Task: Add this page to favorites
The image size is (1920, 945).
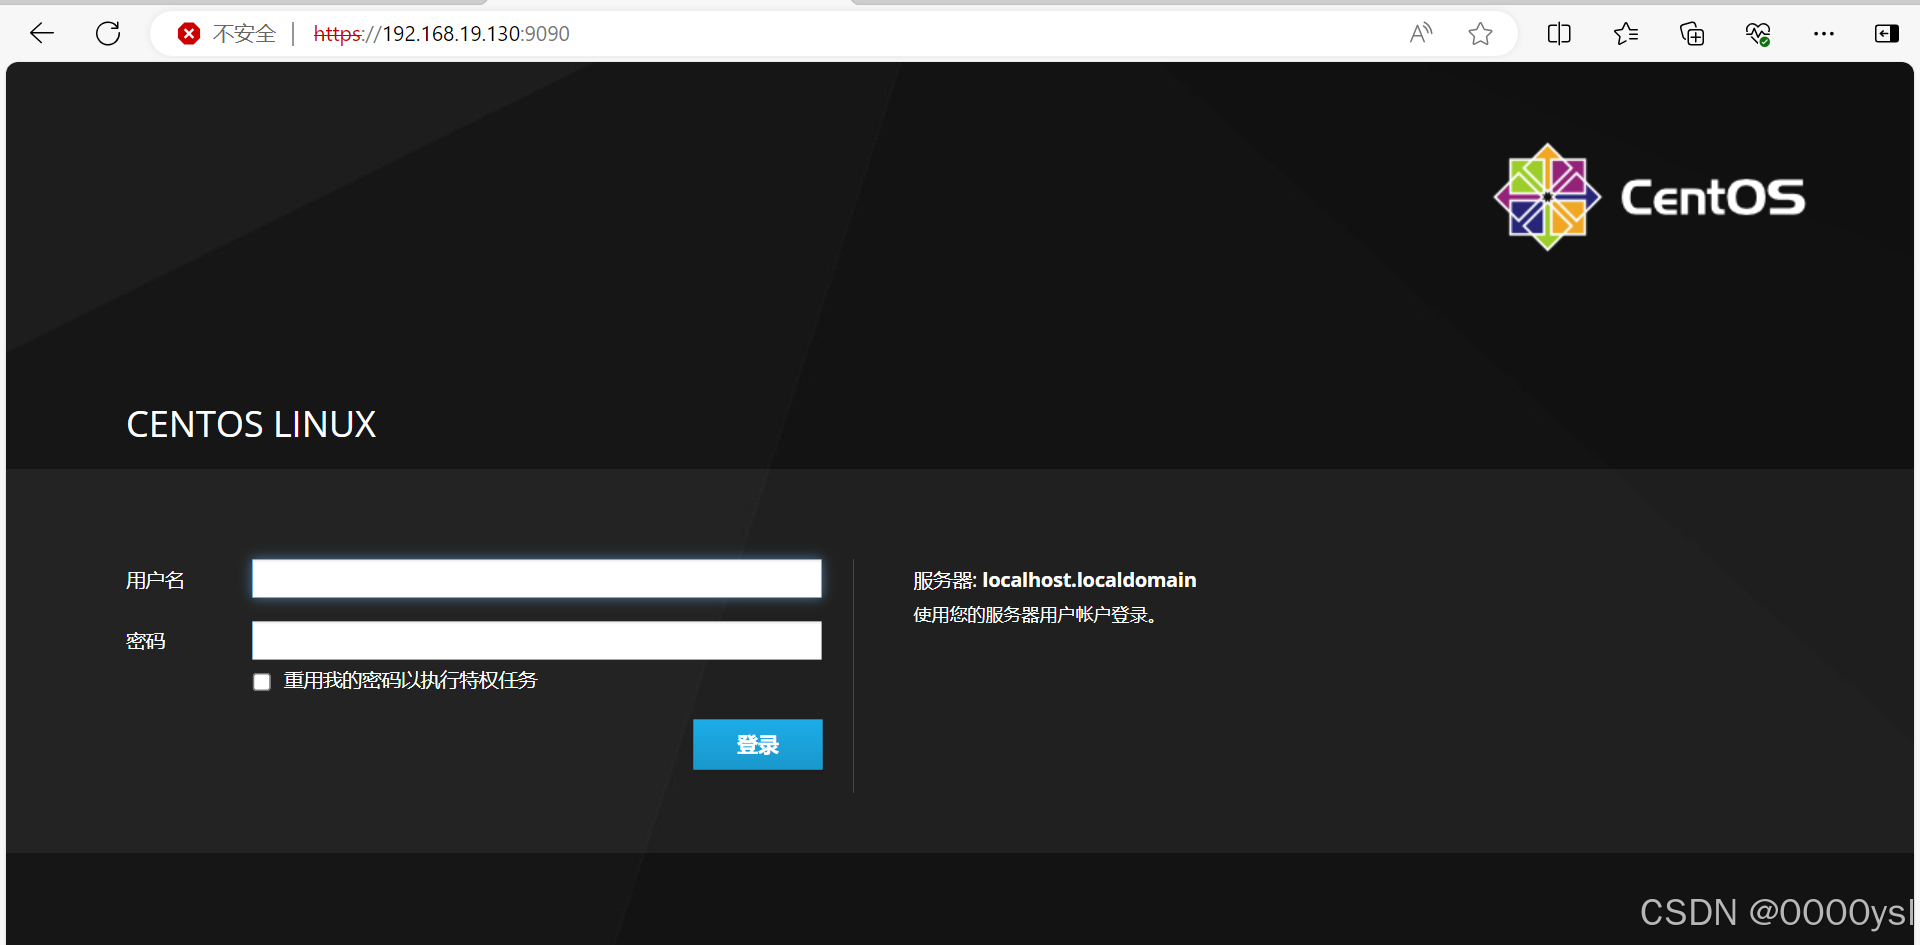Action: coord(1481,33)
